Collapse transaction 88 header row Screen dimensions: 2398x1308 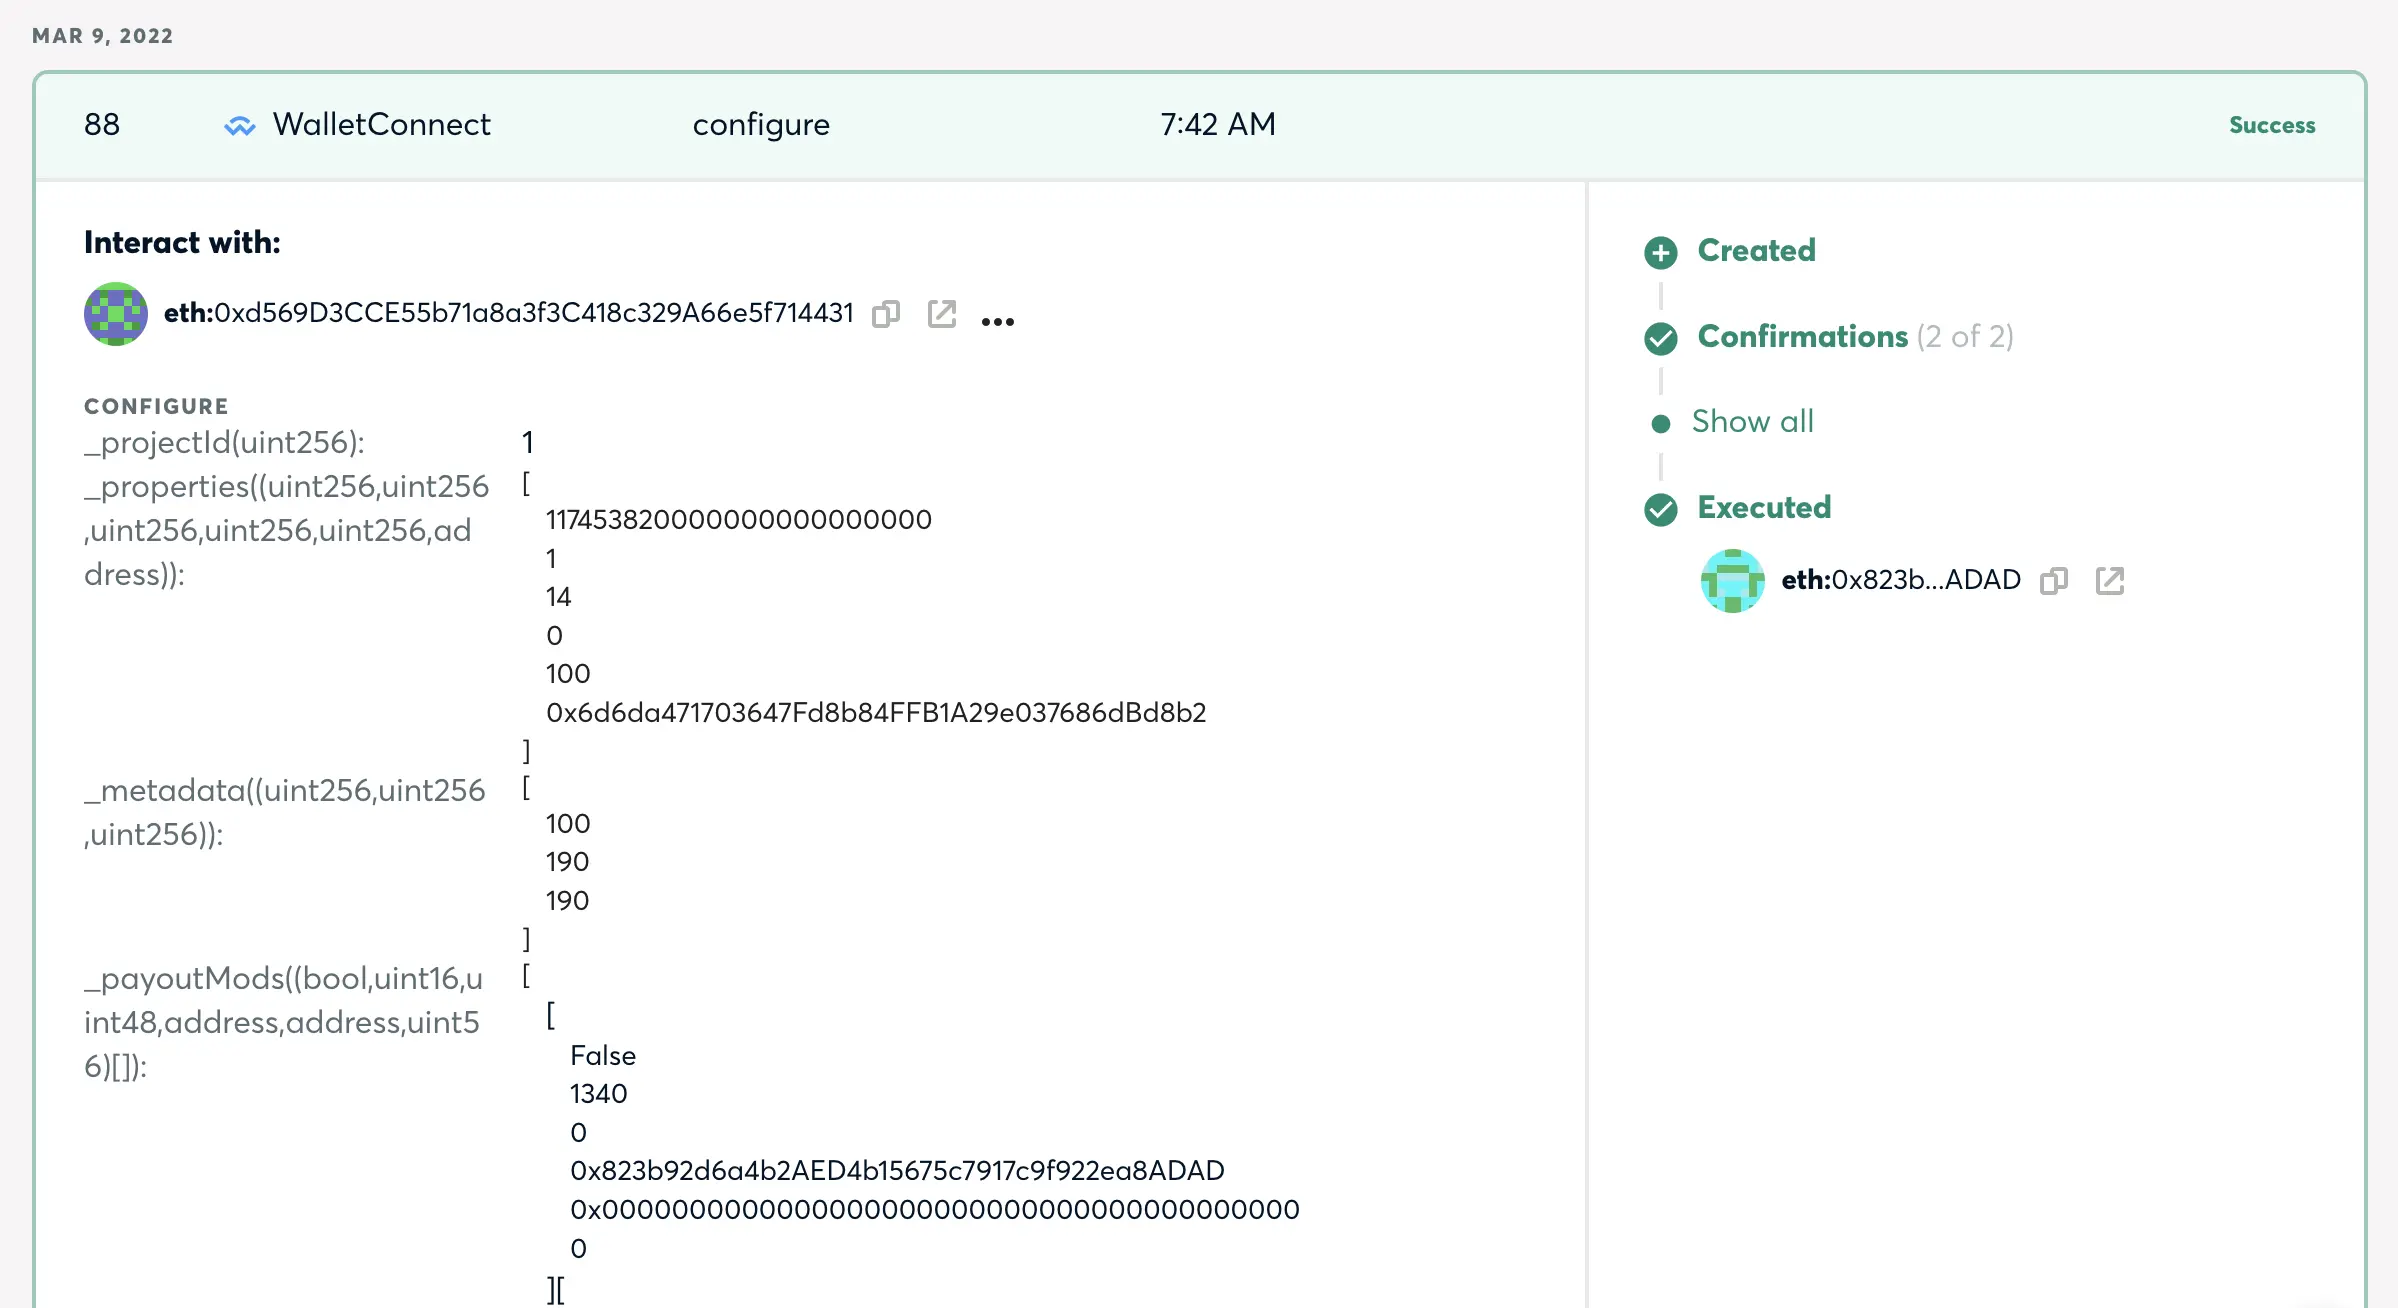click(x=1200, y=126)
